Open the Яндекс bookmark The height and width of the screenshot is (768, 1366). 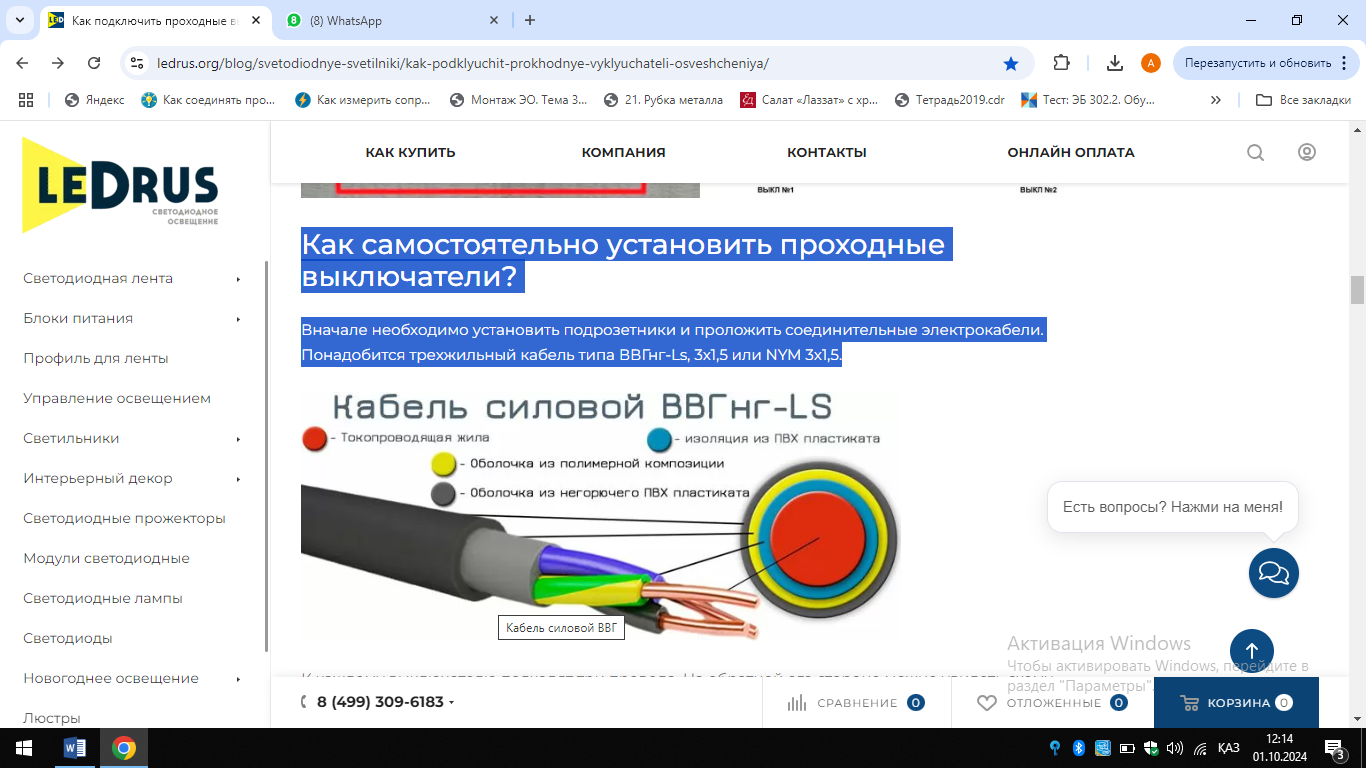point(94,100)
